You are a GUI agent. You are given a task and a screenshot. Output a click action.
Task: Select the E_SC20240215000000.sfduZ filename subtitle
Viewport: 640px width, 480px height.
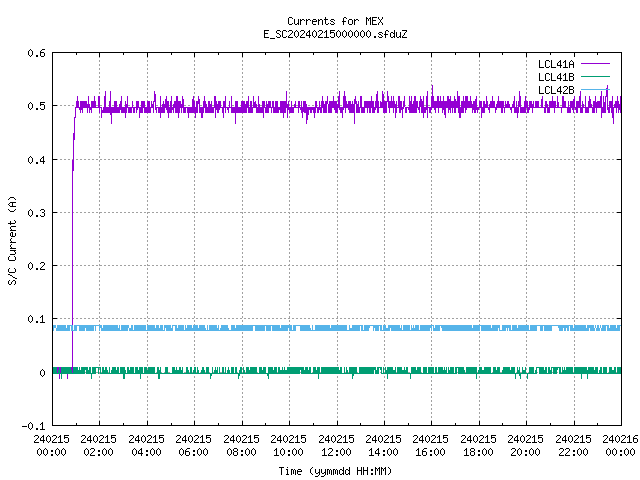click(335, 34)
